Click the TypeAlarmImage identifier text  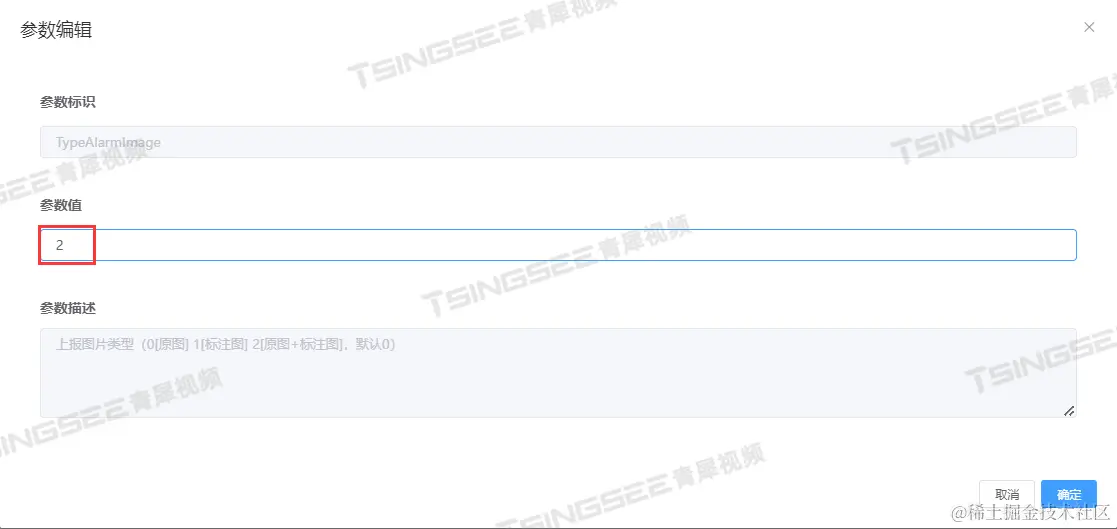(x=108, y=142)
